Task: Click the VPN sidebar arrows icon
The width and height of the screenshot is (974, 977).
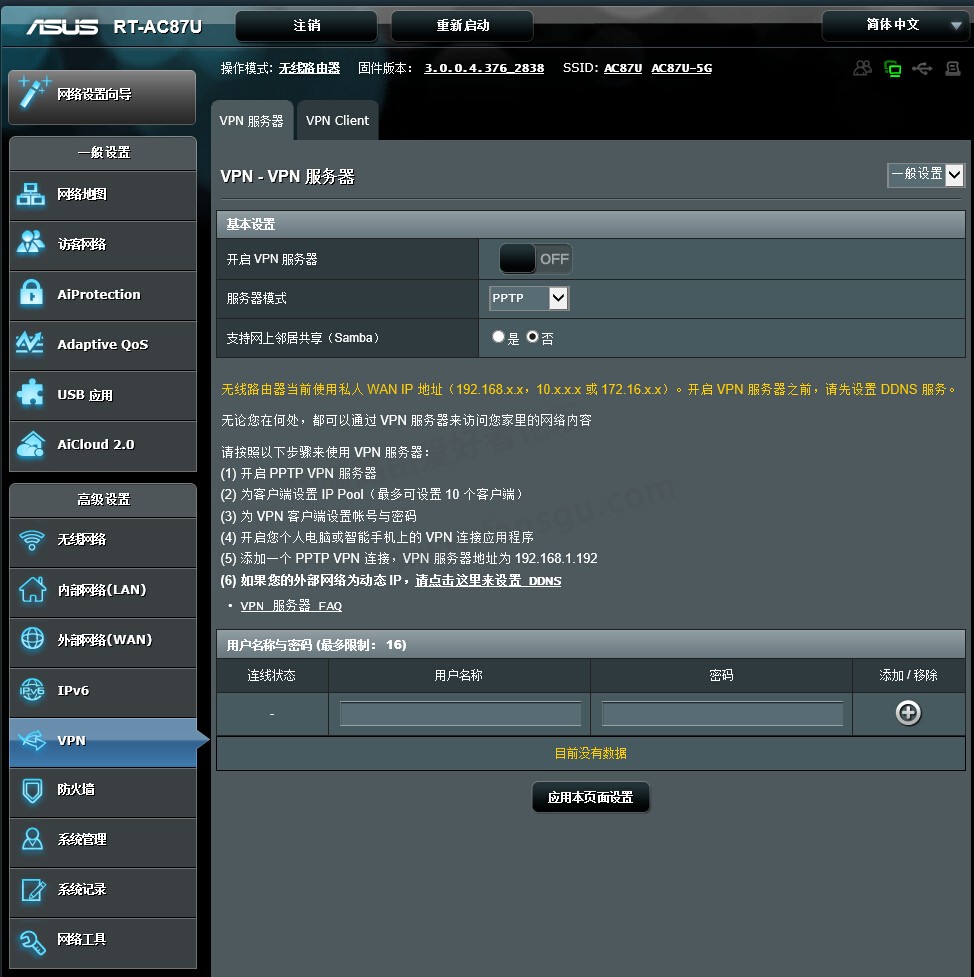Action: click(32, 740)
